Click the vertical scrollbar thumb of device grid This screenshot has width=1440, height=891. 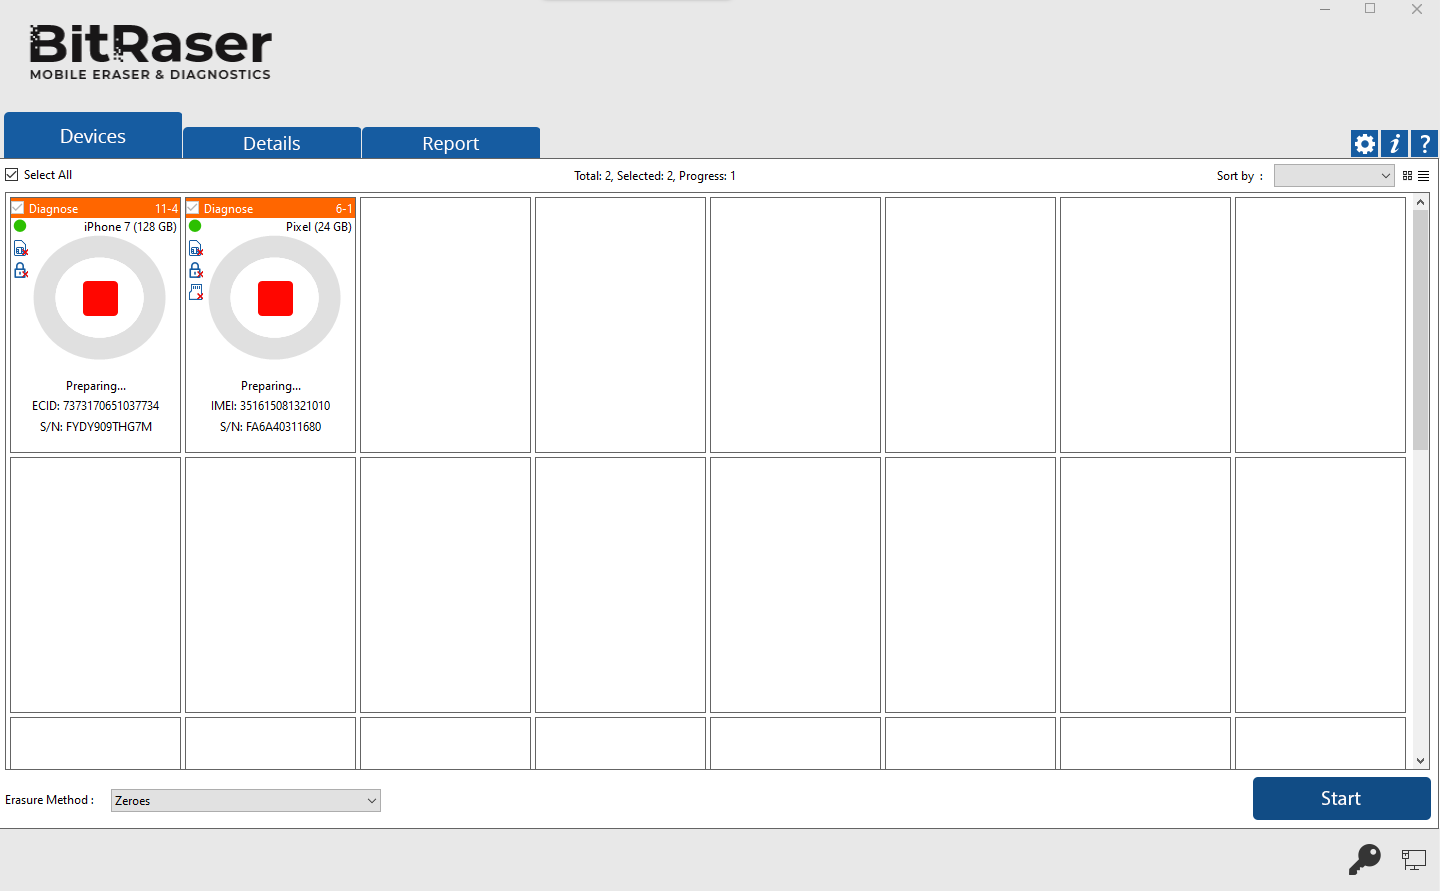pyautogui.click(x=1420, y=330)
